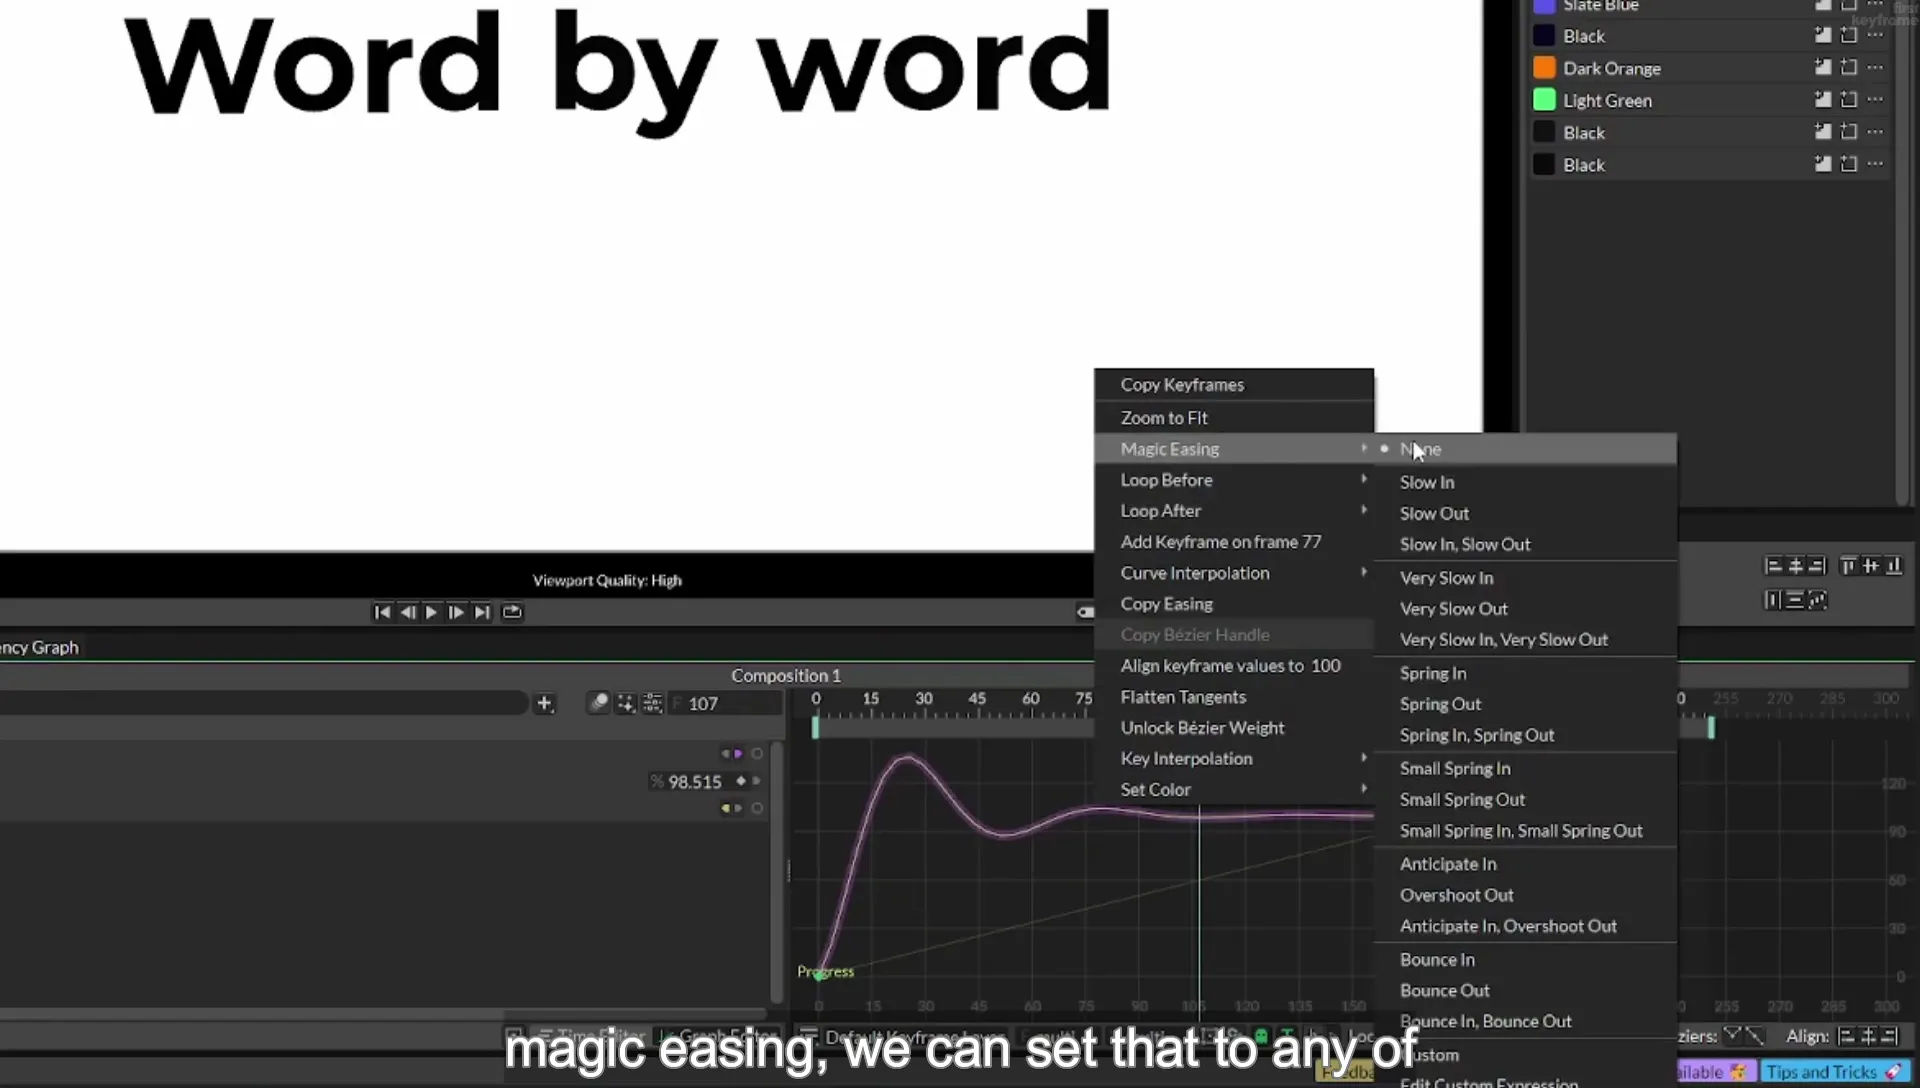Expand the Curve Interpolation submenu
1920x1088 pixels.
[1234, 573]
